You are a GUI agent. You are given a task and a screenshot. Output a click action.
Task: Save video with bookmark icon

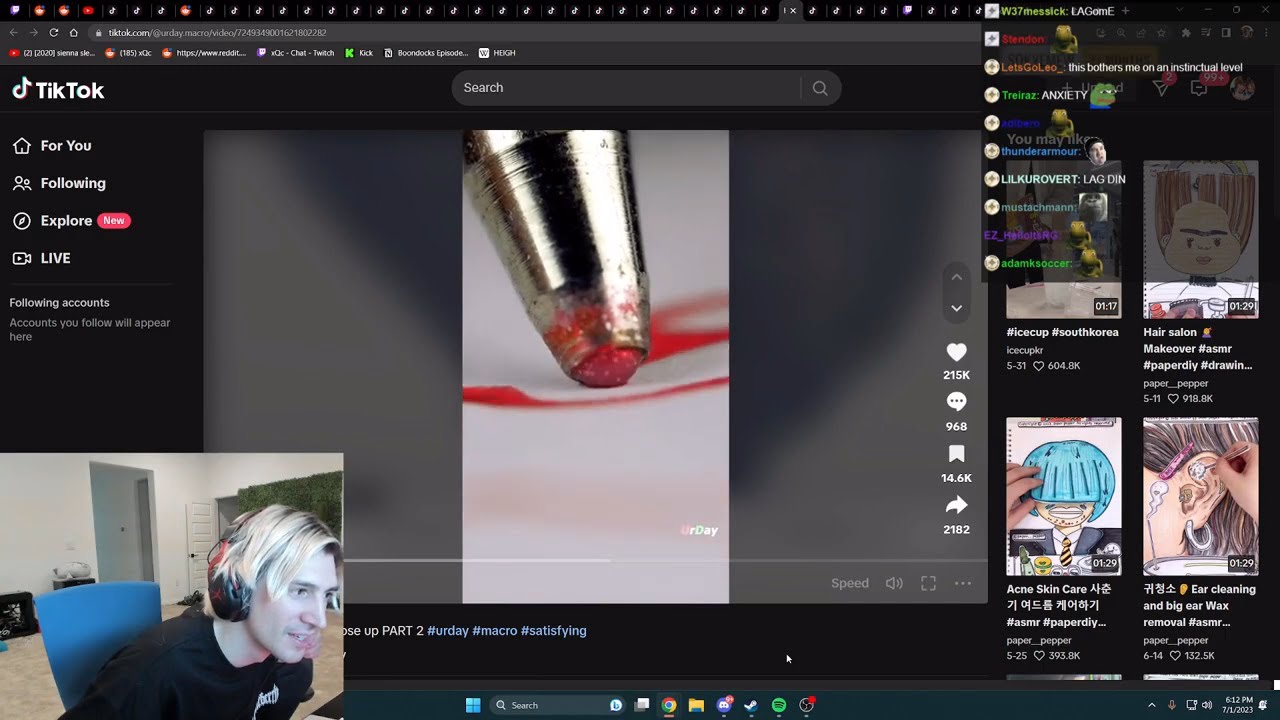956,454
